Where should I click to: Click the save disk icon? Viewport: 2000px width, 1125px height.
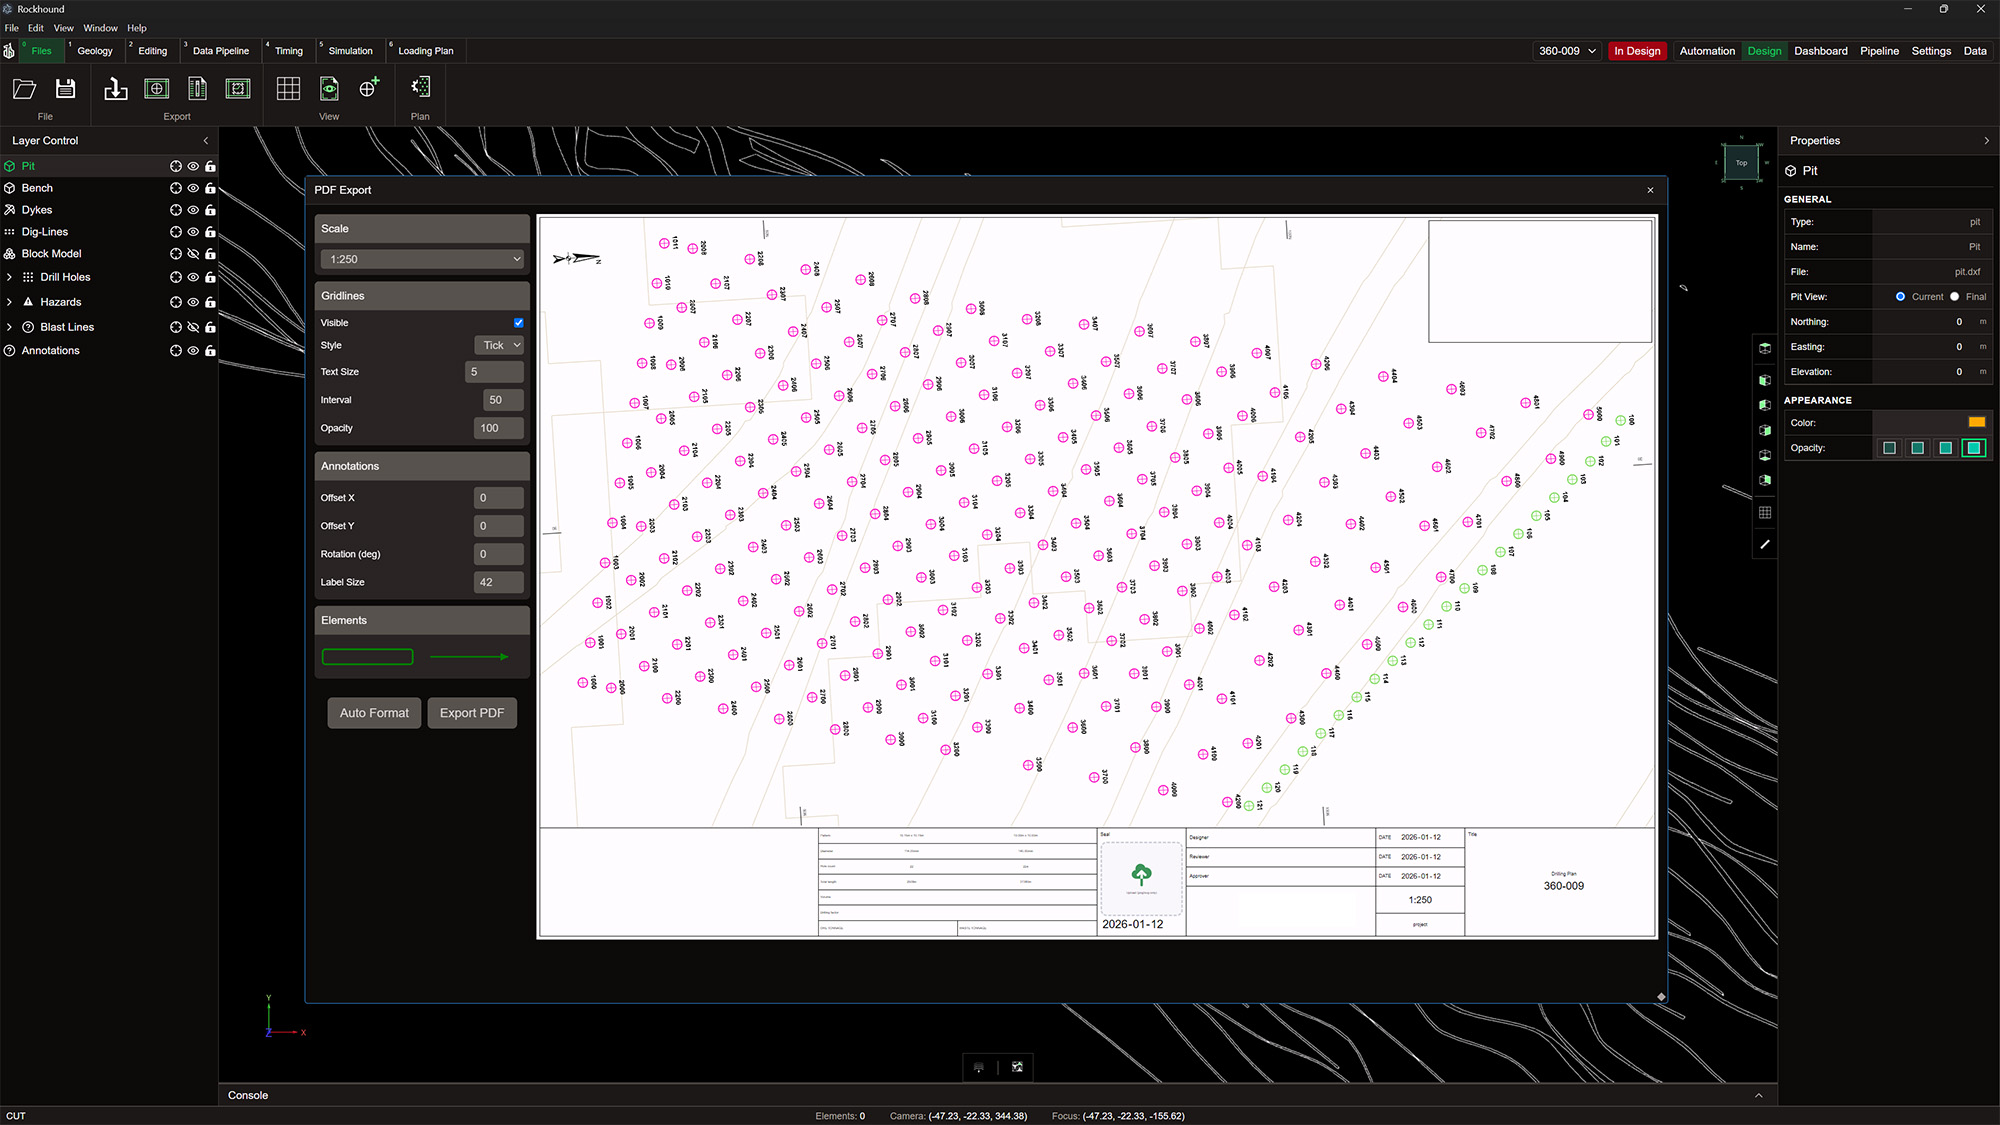(66, 89)
